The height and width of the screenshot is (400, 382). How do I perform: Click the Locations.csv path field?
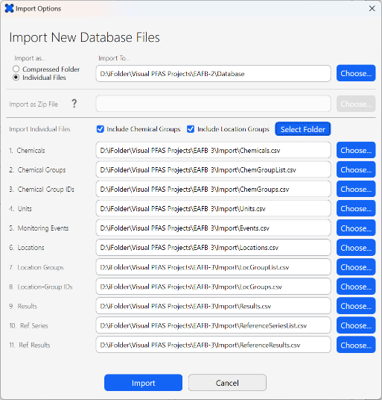point(213,248)
